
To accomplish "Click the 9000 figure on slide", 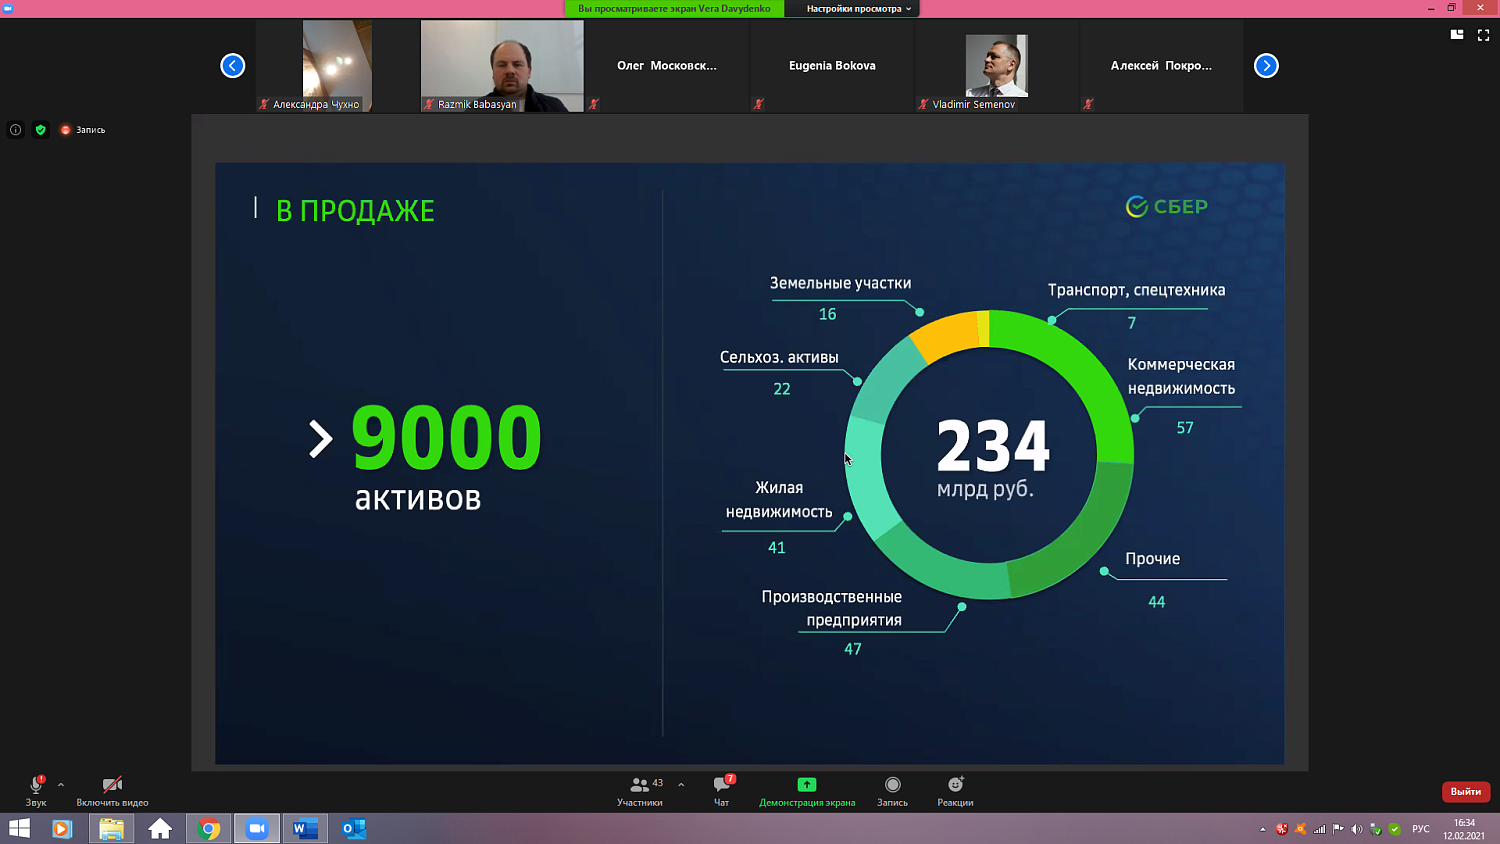I will [446, 437].
